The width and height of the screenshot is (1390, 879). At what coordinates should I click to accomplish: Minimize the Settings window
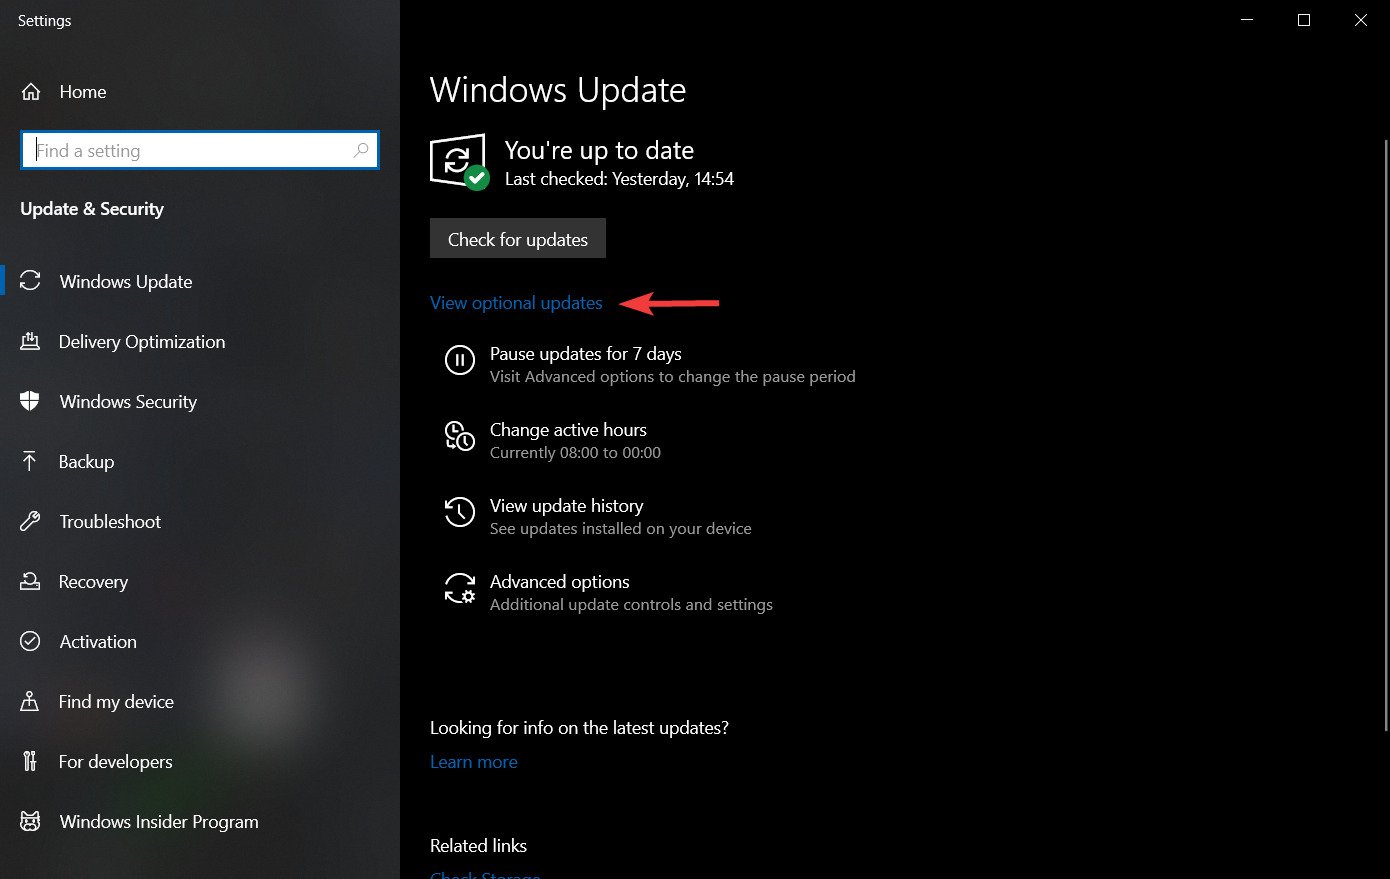pyautogui.click(x=1247, y=20)
